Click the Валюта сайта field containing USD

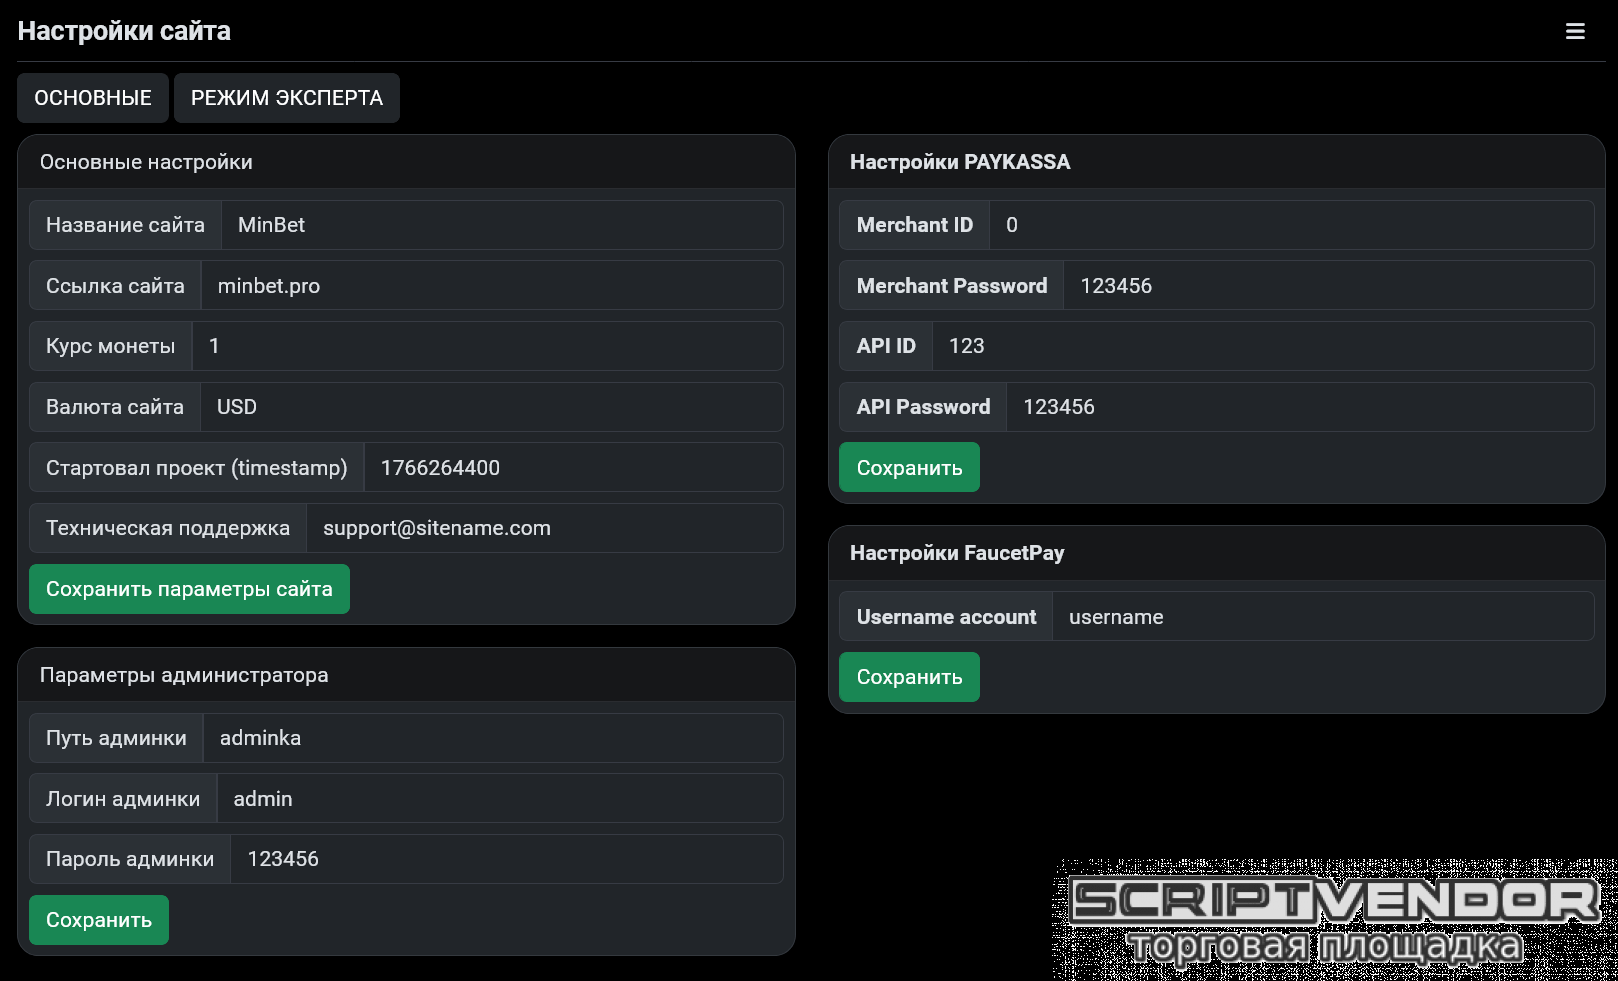491,407
